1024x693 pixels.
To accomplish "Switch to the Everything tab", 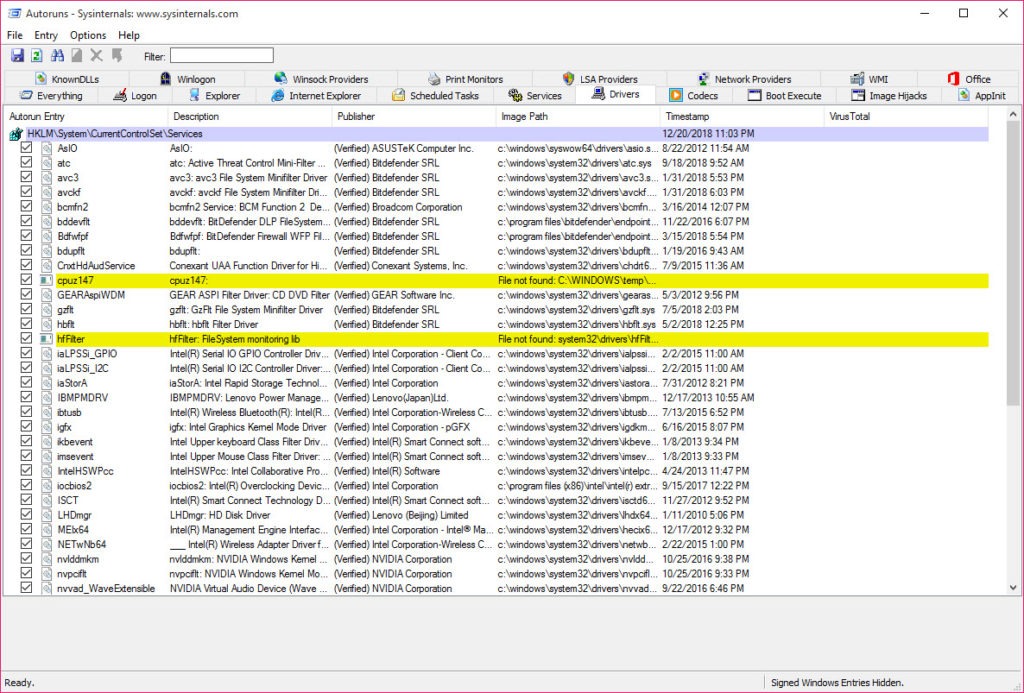I will [x=51, y=95].
